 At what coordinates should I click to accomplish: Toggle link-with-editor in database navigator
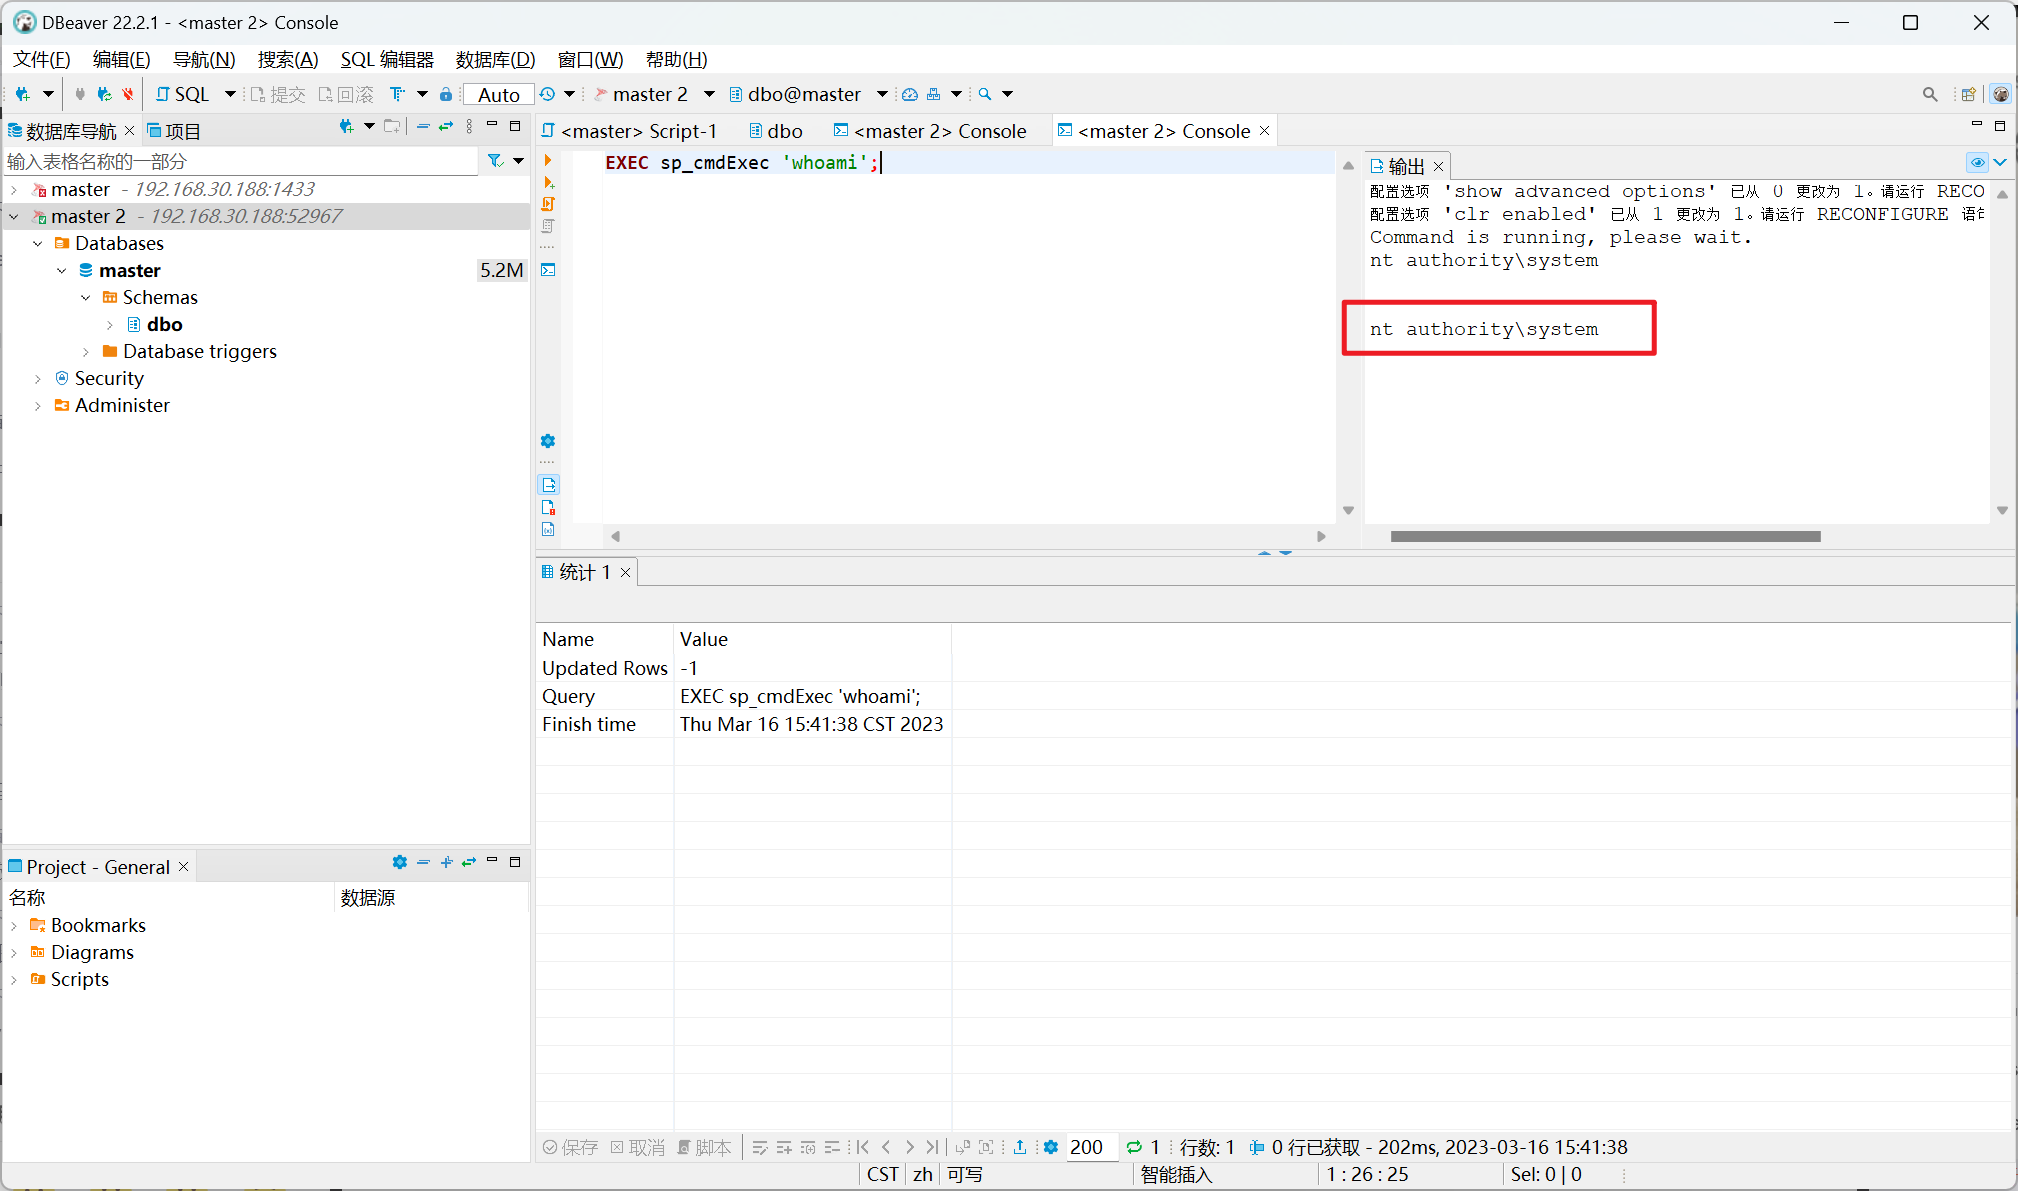446,126
